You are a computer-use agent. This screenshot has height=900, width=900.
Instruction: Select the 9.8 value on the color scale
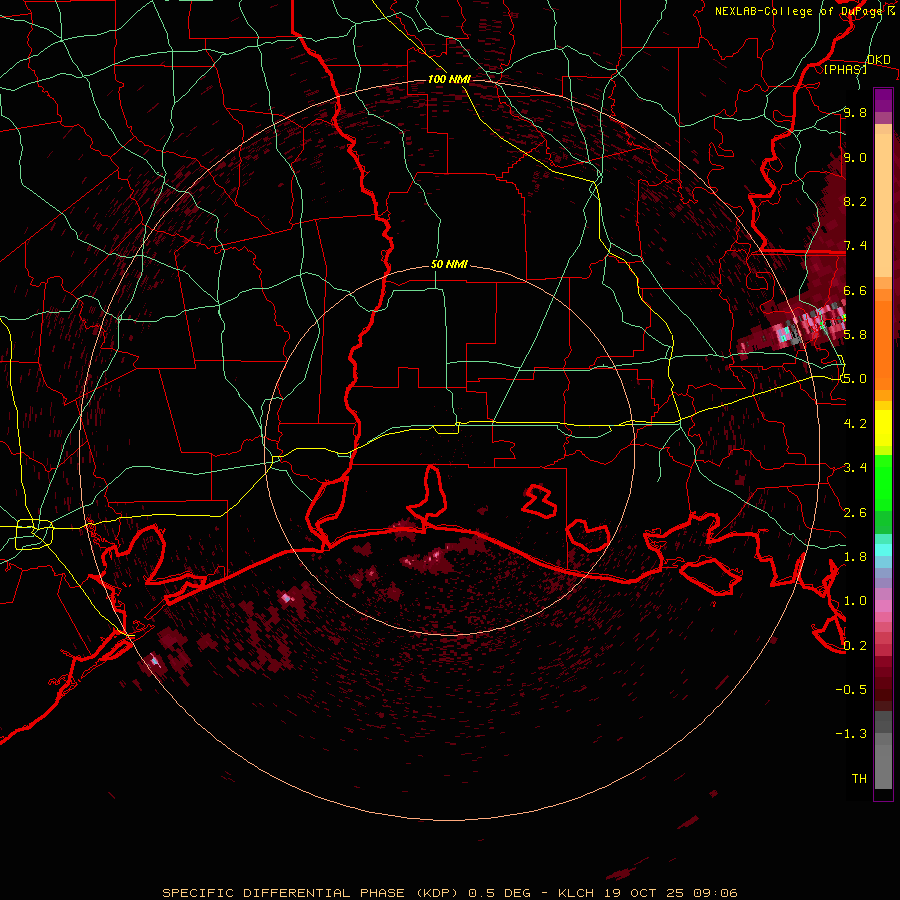coord(855,112)
